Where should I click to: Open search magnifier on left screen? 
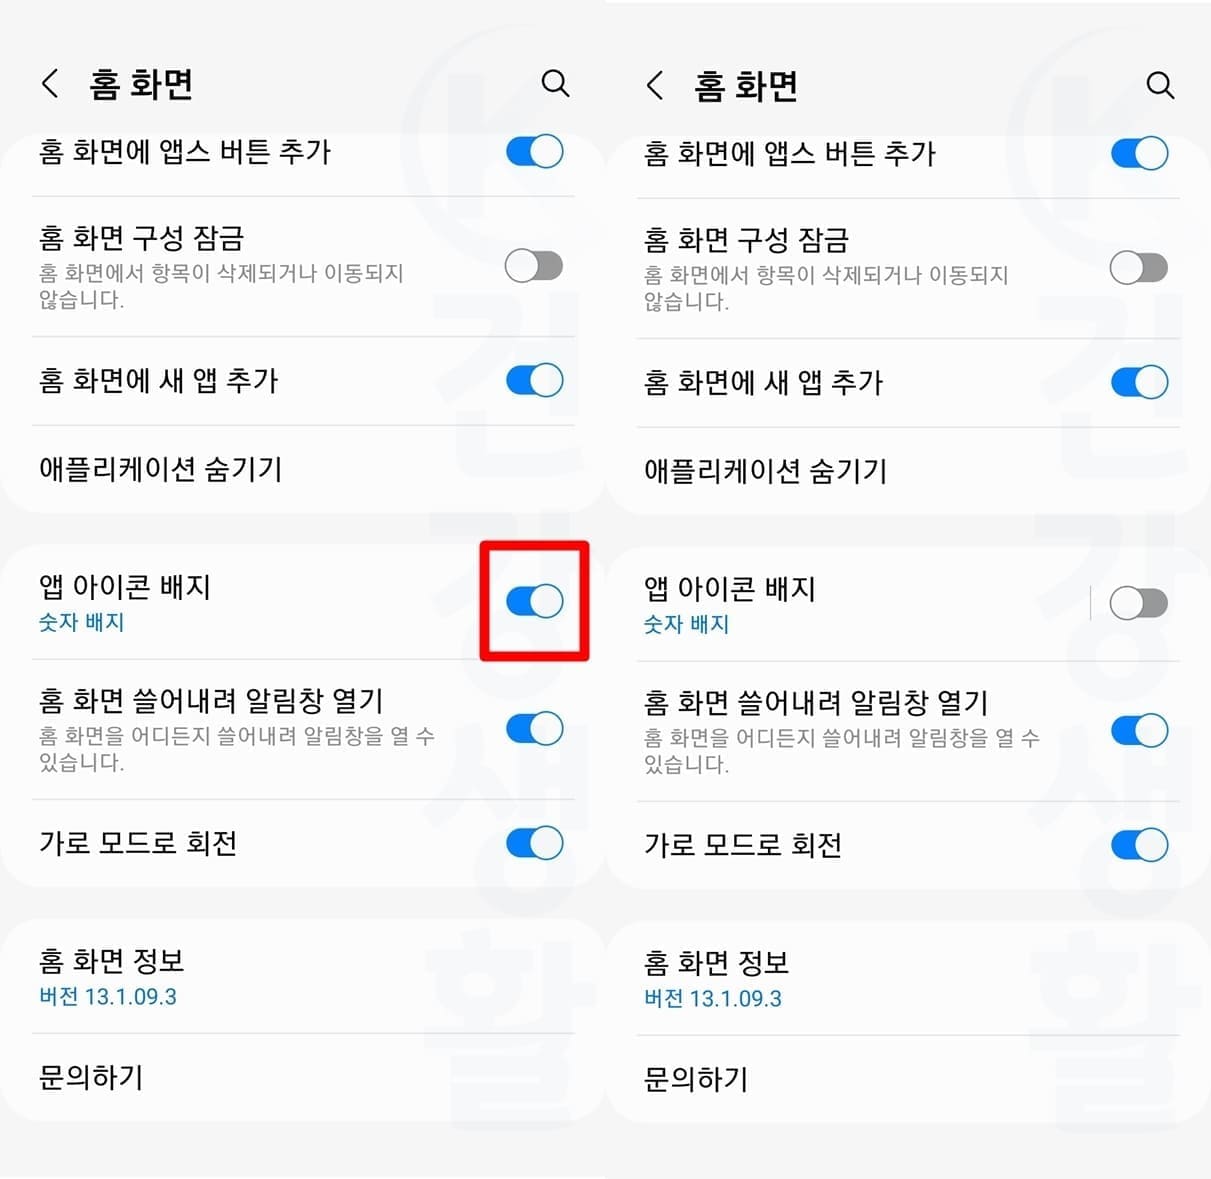(x=555, y=83)
